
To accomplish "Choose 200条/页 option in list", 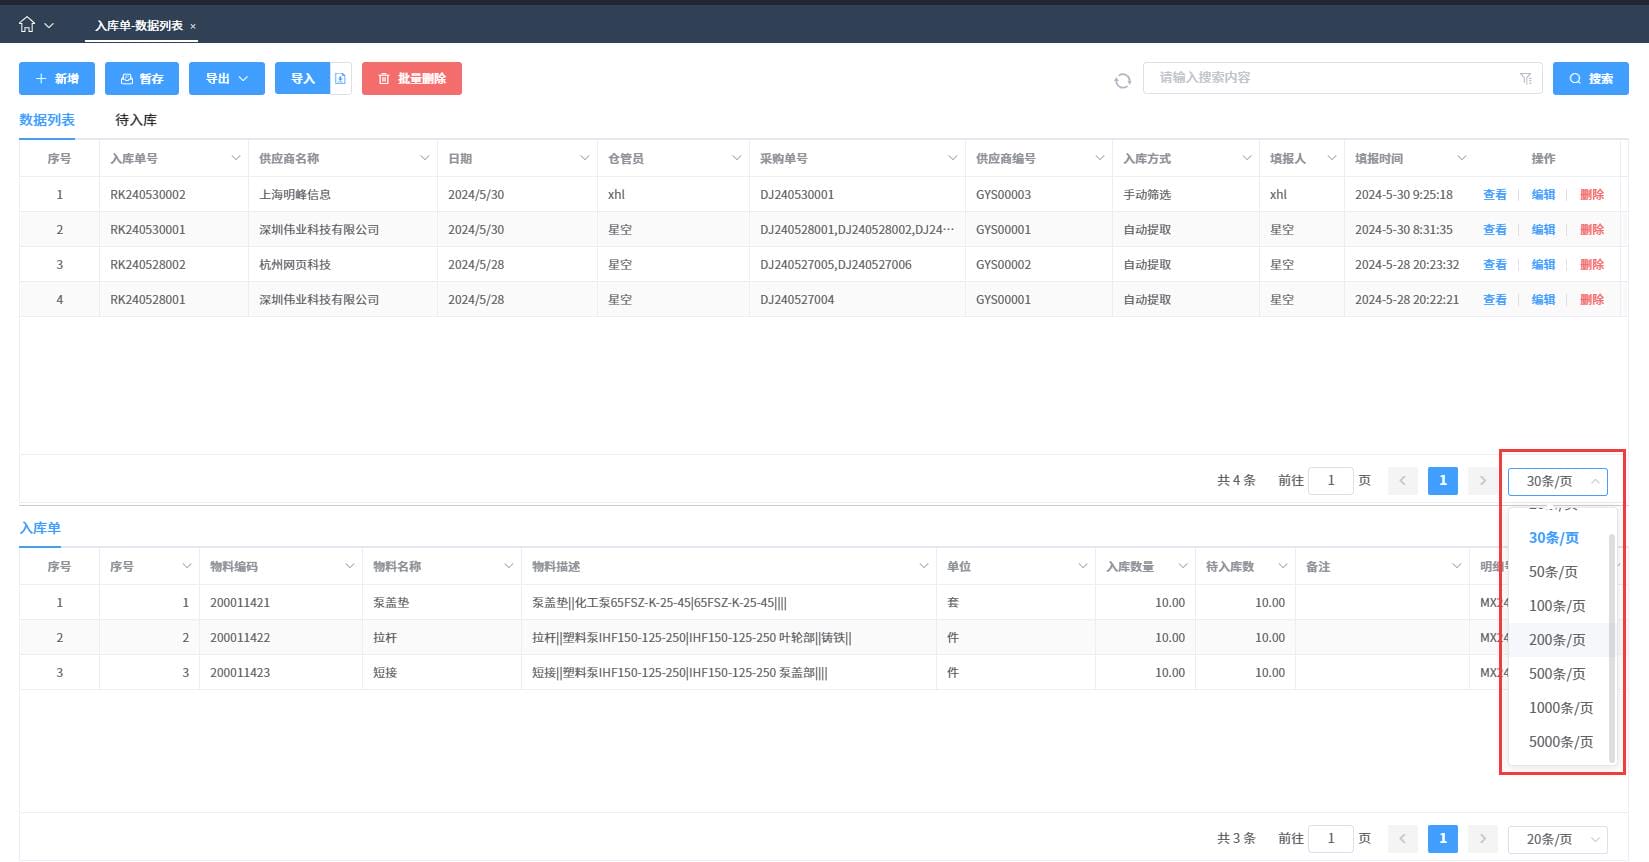I will click(x=1557, y=640).
